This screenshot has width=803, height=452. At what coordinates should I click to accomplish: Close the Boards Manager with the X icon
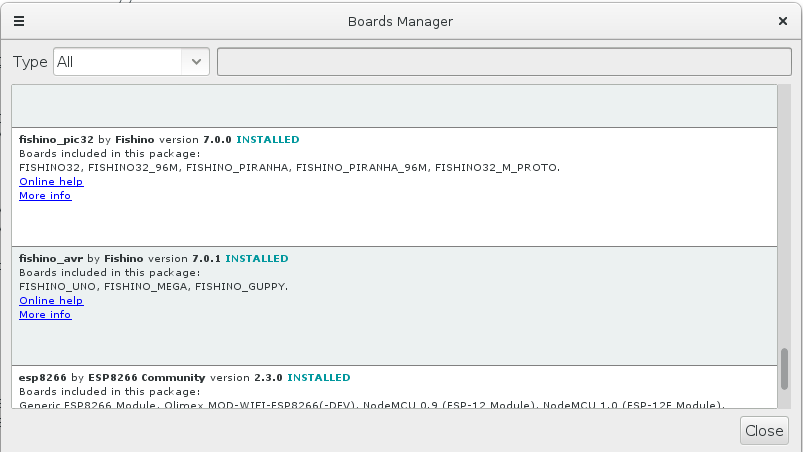coord(782,20)
